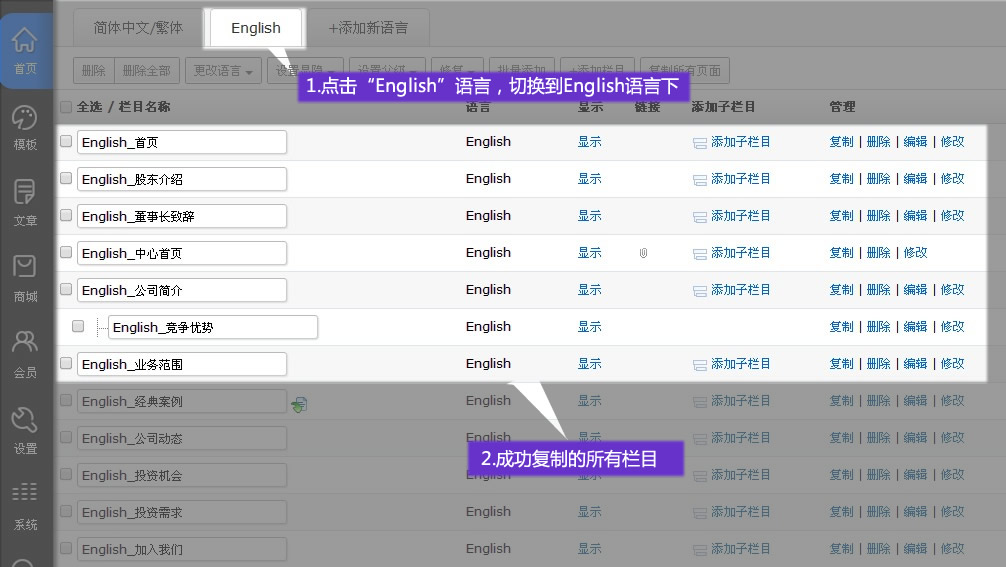Check the 全选 select-all checkbox
Viewport: 1006px width, 567px height.
tap(66, 107)
